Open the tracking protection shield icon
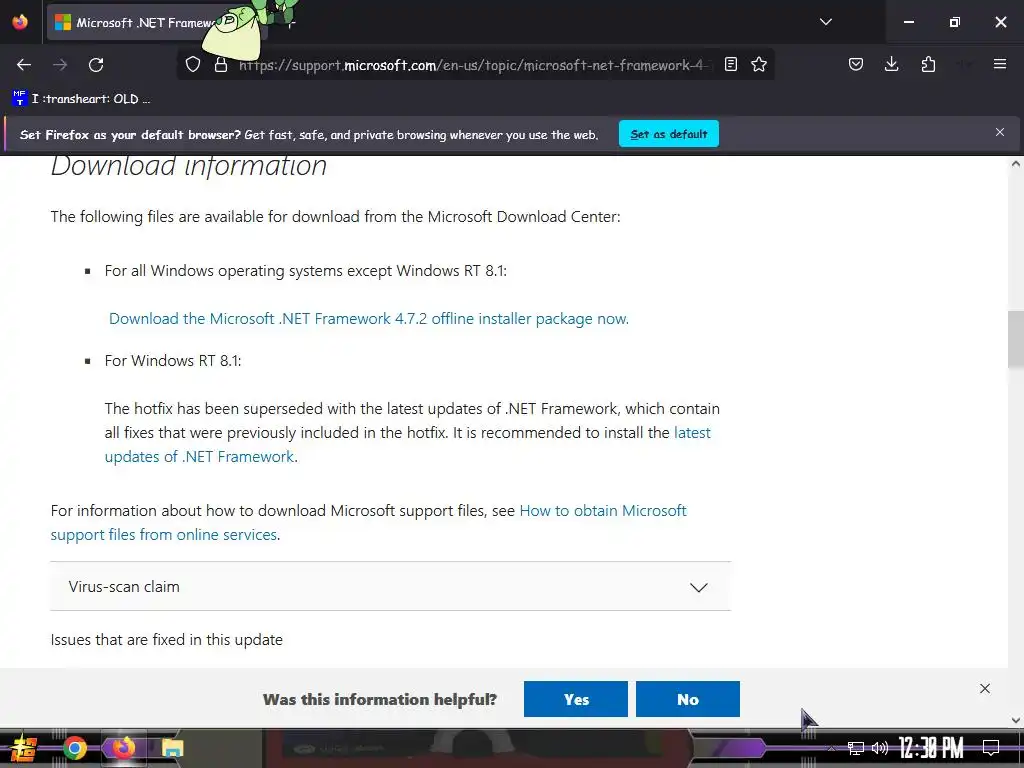1024x768 pixels. pos(193,65)
